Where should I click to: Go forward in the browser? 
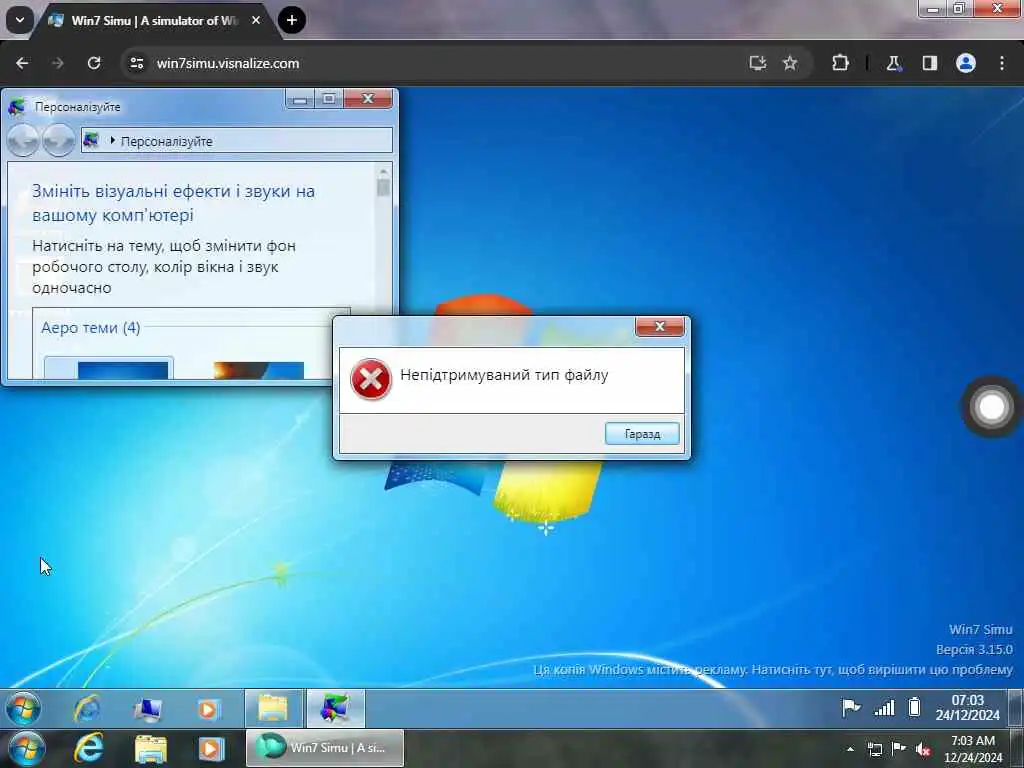tap(57, 63)
